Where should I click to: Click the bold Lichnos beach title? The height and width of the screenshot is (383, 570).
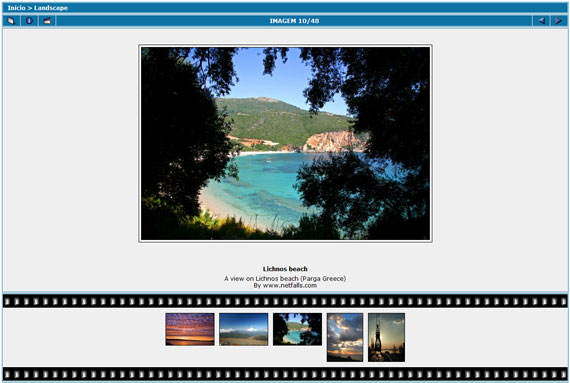[x=285, y=269]
